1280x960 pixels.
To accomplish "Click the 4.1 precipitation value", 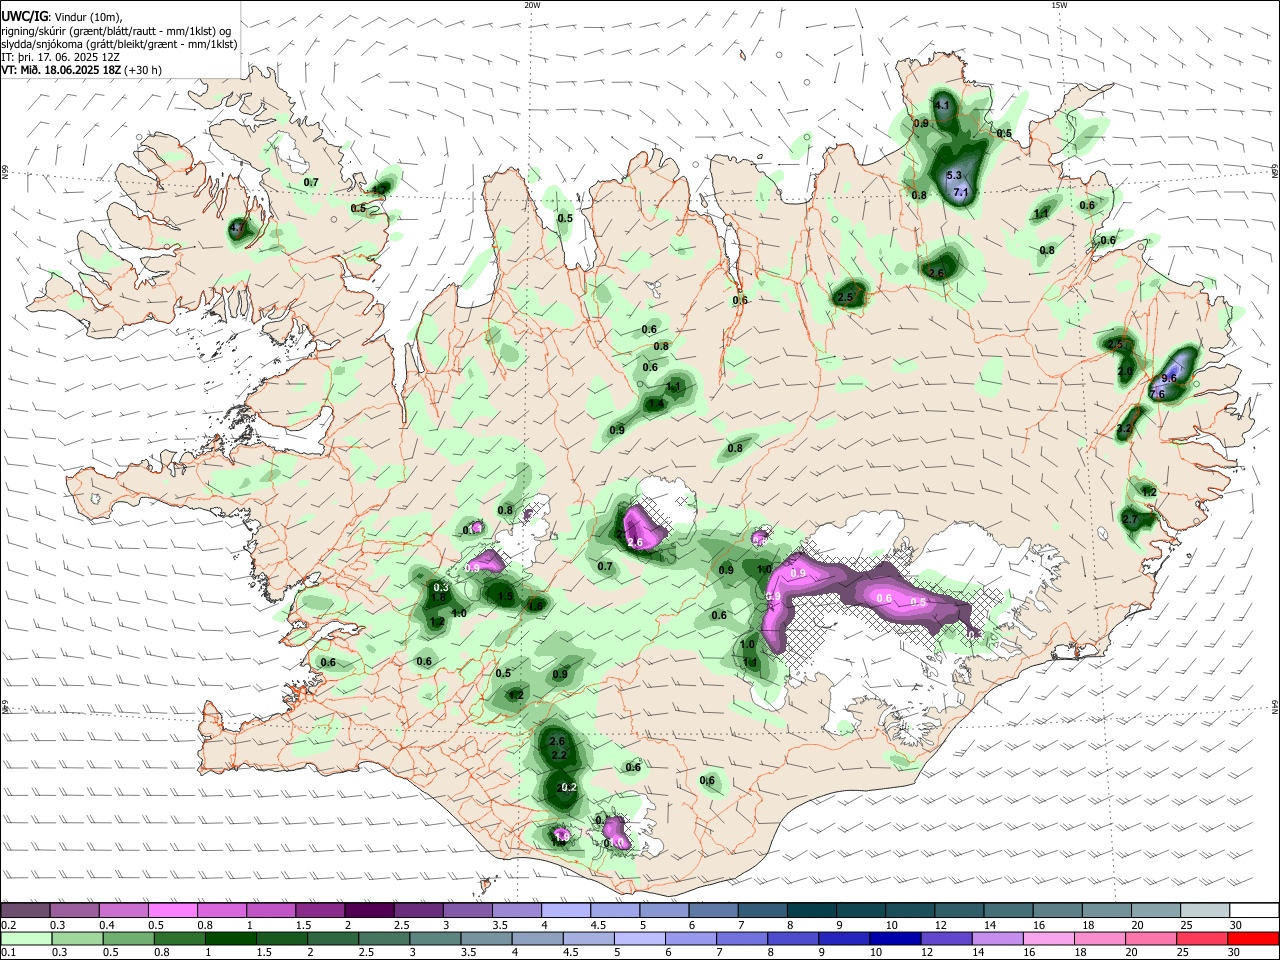I will (x=942, y=105).
